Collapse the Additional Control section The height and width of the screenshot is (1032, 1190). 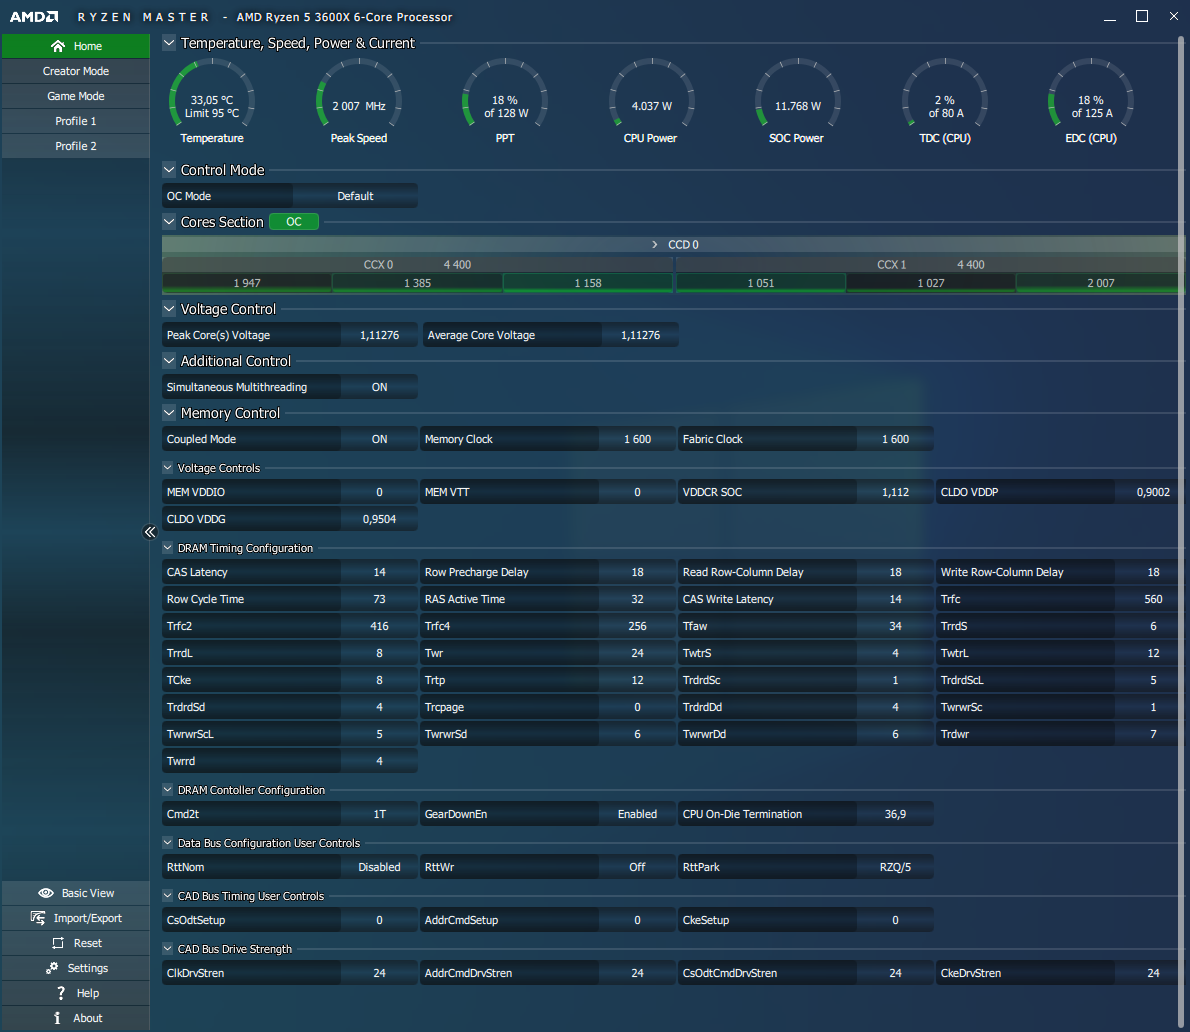pyautogui.click(x=169, y=361)
